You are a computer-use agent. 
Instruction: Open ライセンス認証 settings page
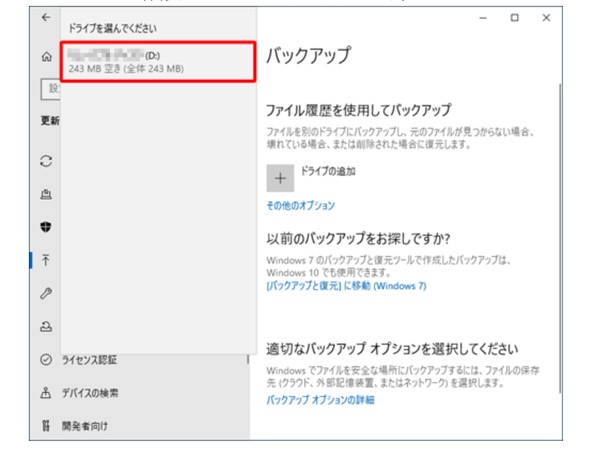[x=89, y=360]
